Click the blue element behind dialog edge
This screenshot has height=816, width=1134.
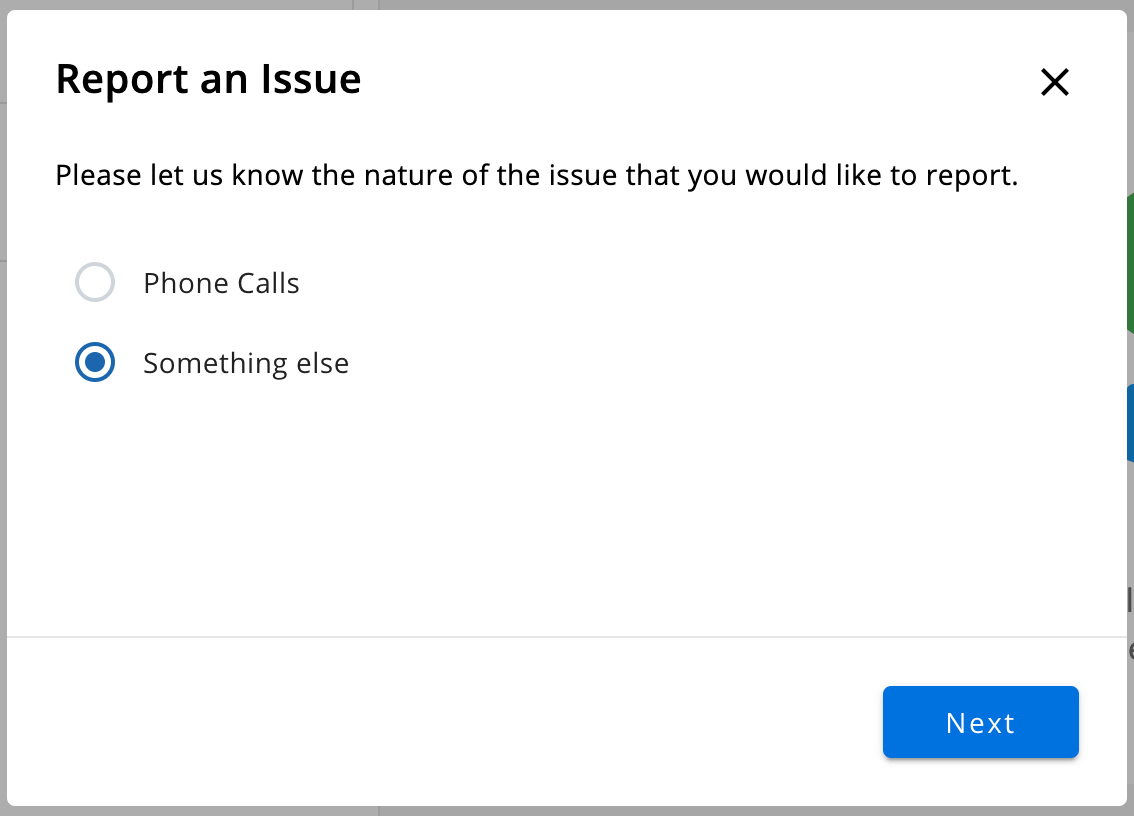pos(1130,423)
